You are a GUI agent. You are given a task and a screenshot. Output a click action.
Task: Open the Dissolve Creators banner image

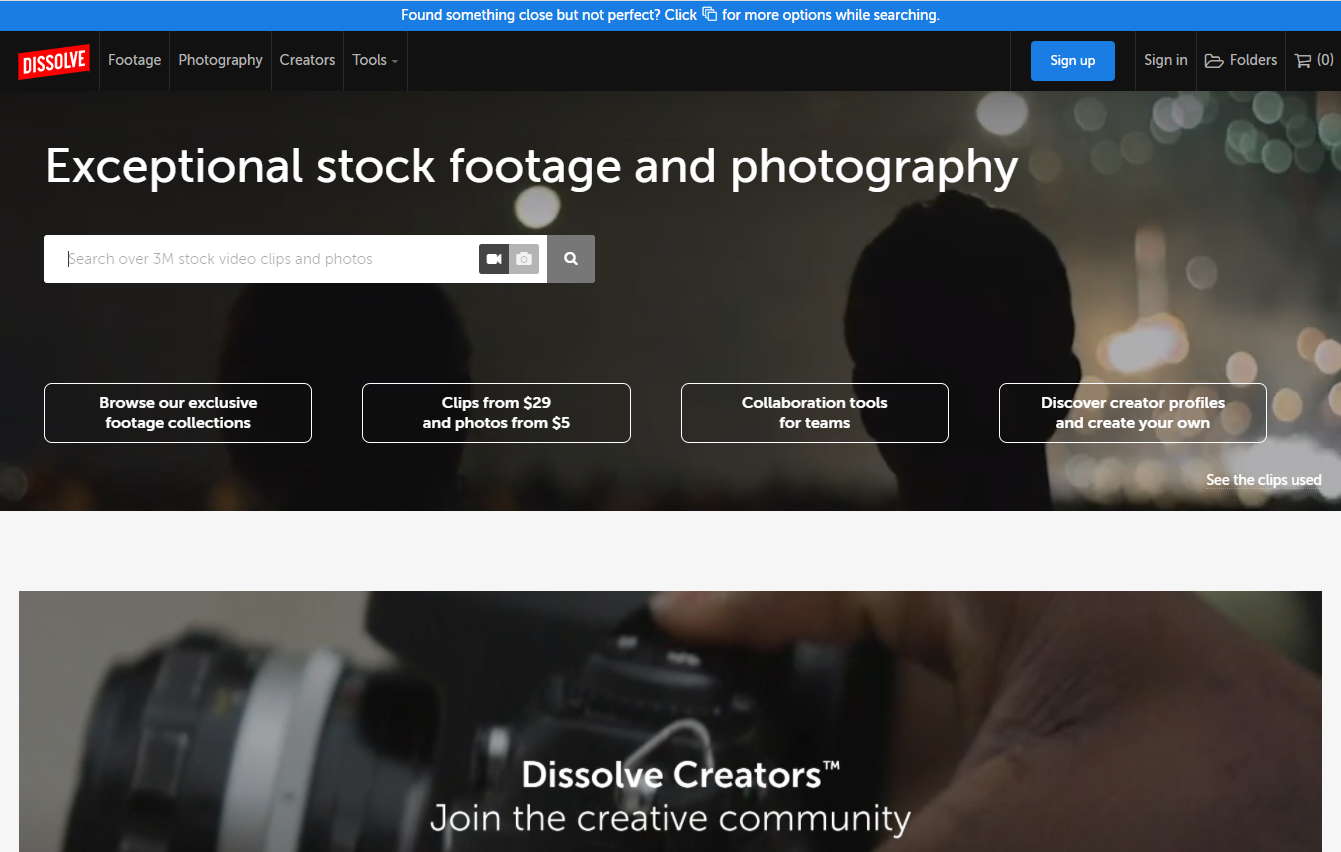point(670,721)
